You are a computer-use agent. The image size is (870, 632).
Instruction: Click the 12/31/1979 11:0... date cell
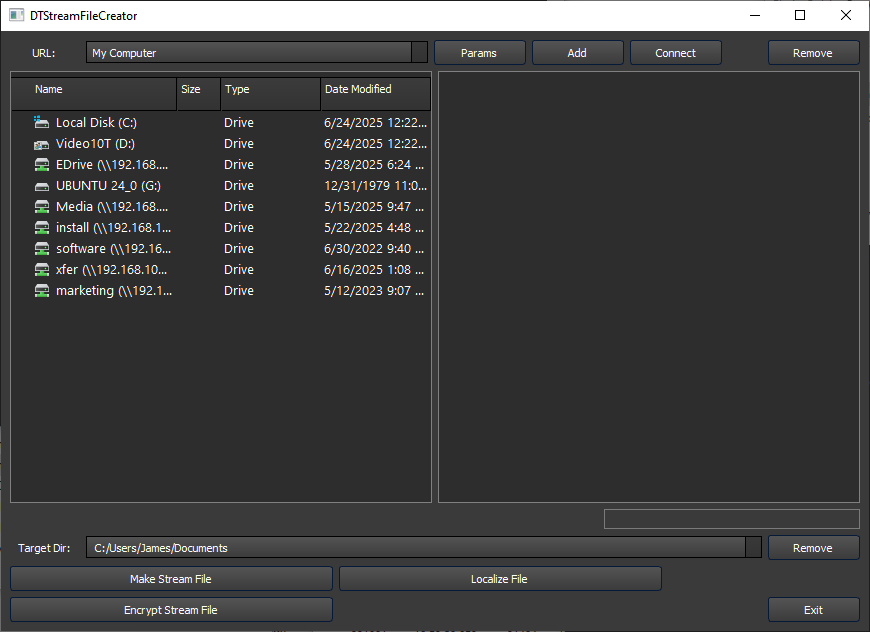pos(376,186)
